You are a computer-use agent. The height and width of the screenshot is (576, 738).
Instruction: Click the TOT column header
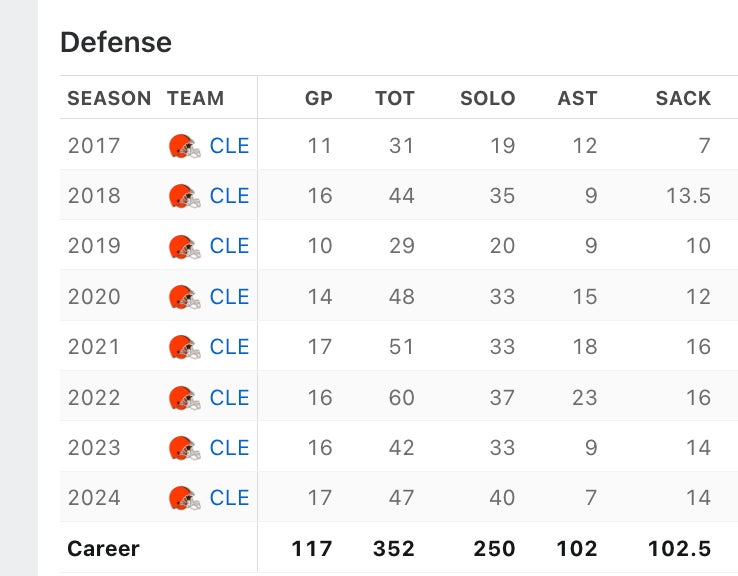pos(394,98)
